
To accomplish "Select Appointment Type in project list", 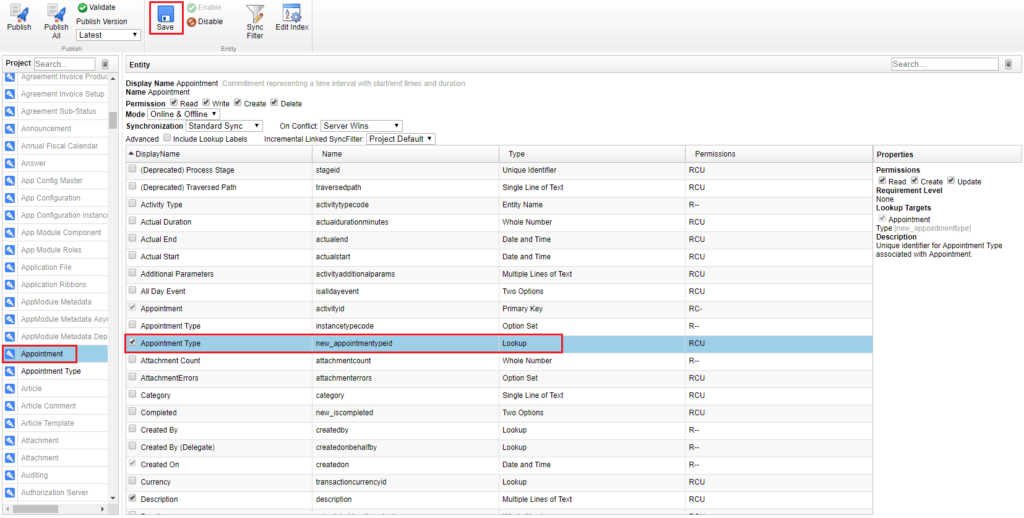I will (x=51, y=371).
